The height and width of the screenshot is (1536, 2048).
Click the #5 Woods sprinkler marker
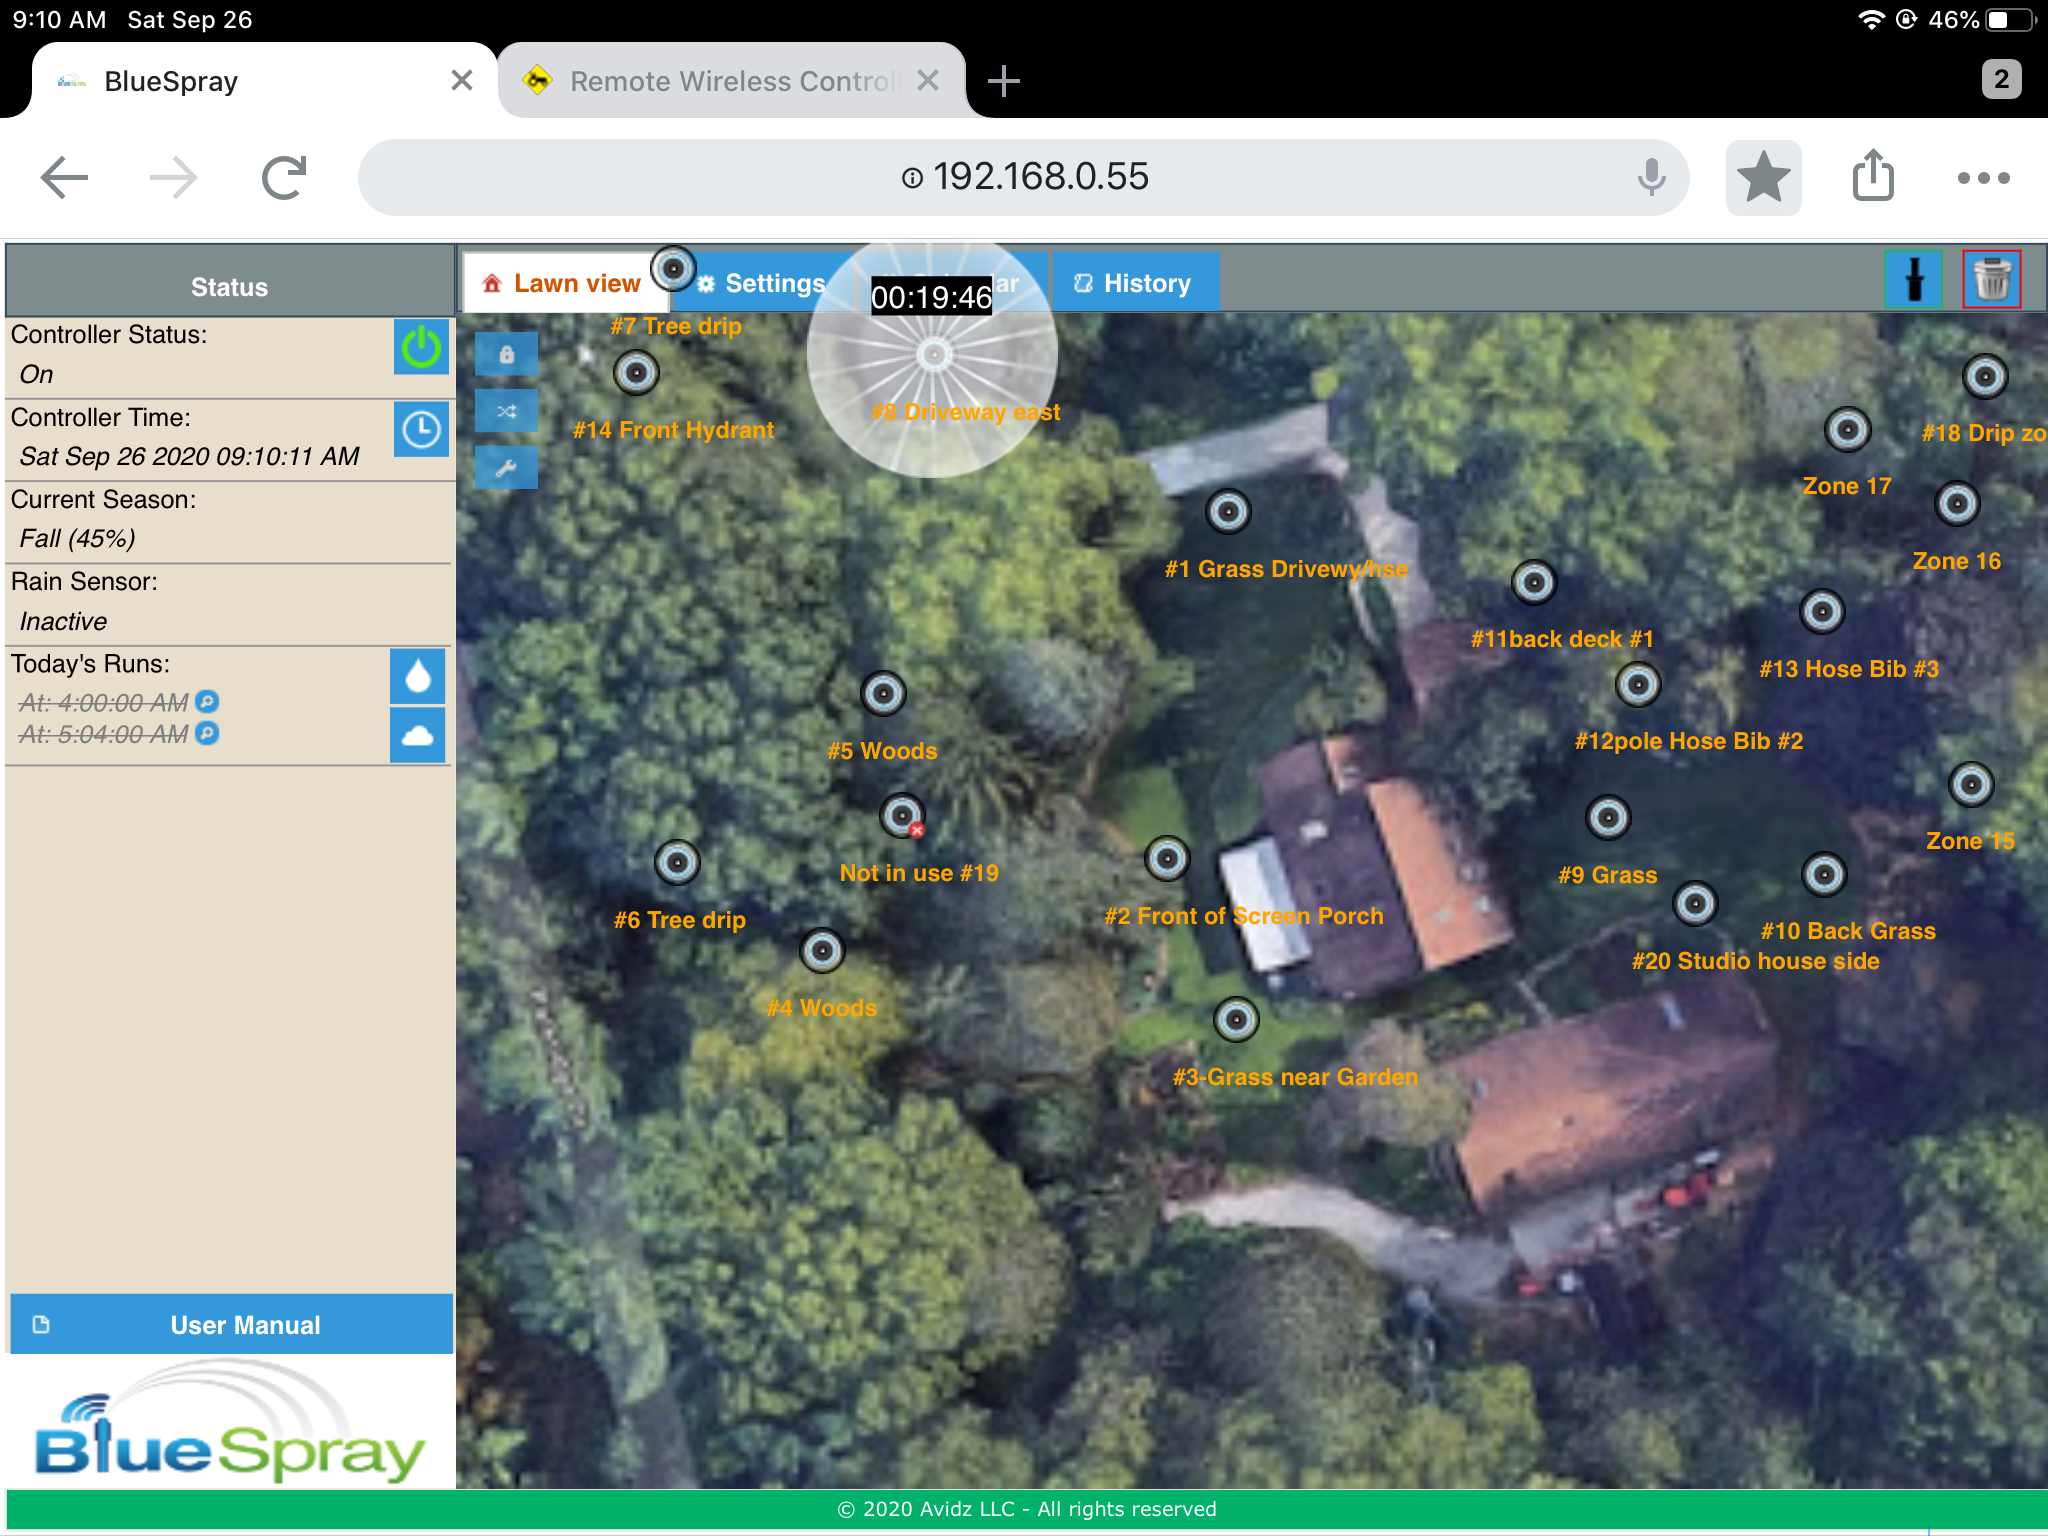pyautogui.click(x=884, y=693)
